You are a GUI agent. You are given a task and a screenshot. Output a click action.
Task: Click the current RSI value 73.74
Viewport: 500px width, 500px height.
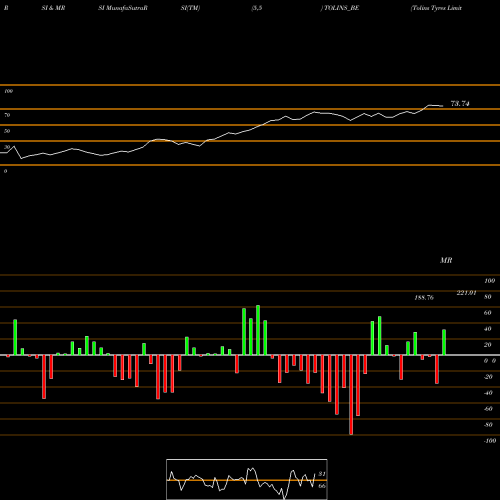point(460,104)
